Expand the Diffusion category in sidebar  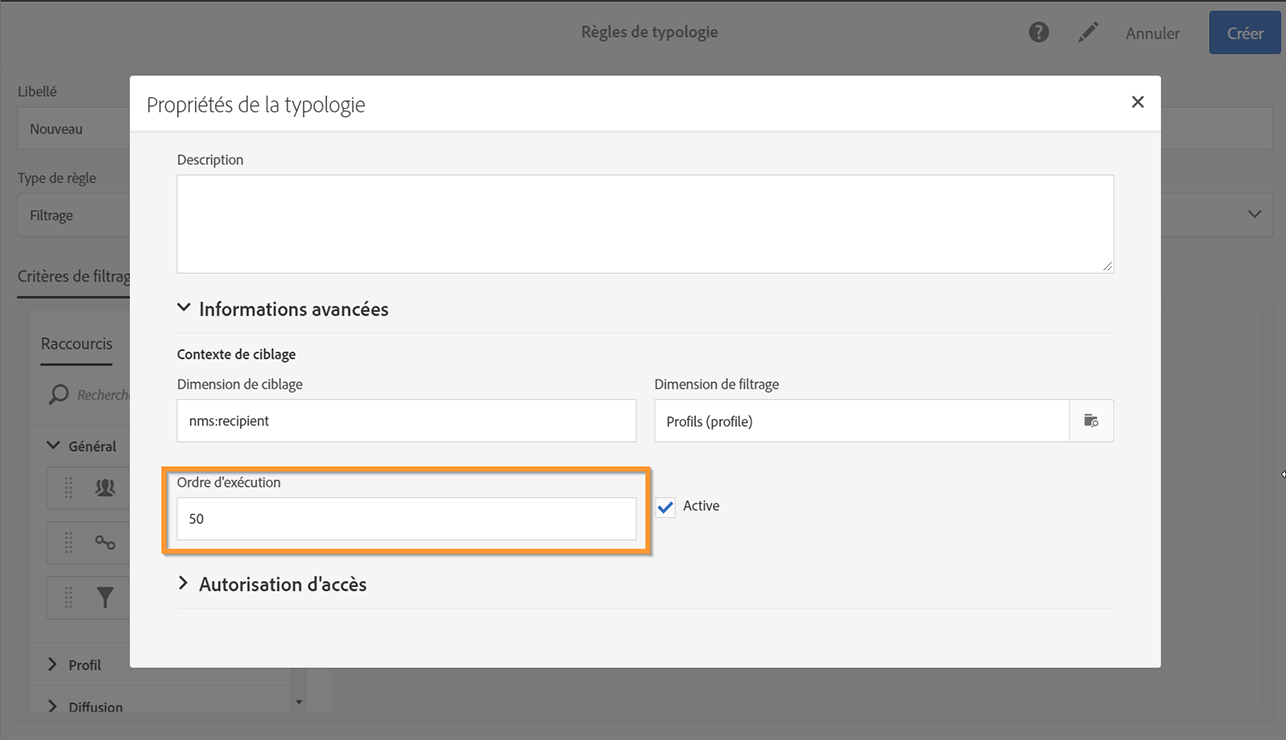(x=53, y=707)
